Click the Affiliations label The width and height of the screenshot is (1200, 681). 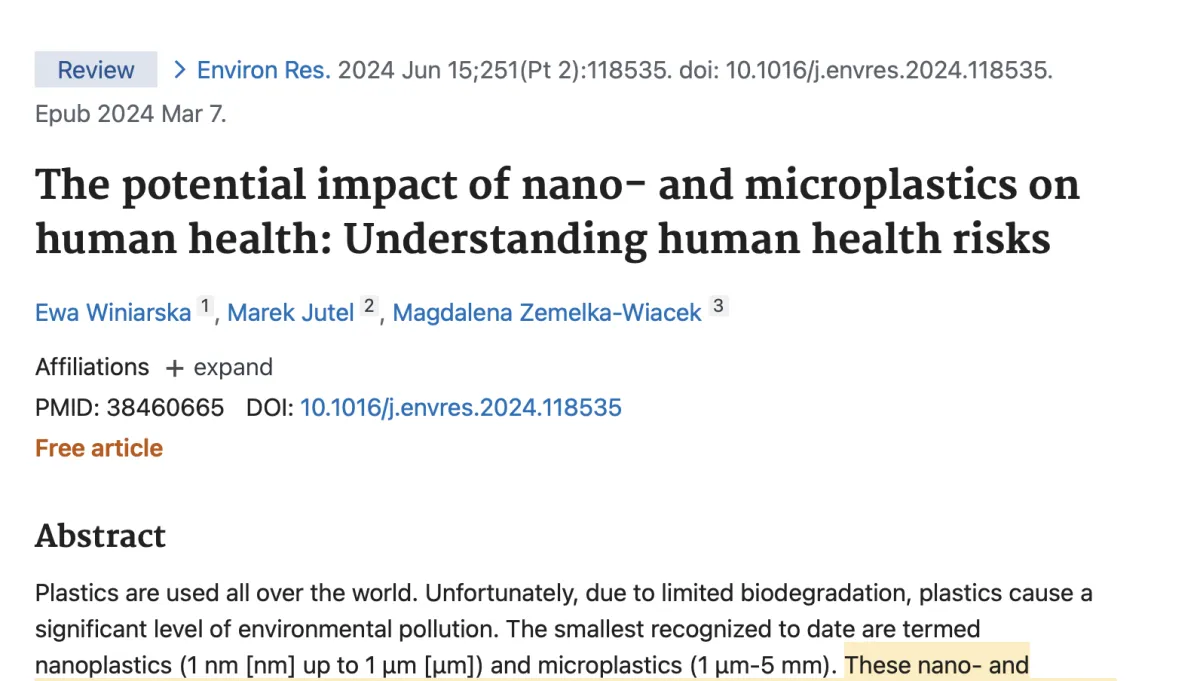coord(92,367)
